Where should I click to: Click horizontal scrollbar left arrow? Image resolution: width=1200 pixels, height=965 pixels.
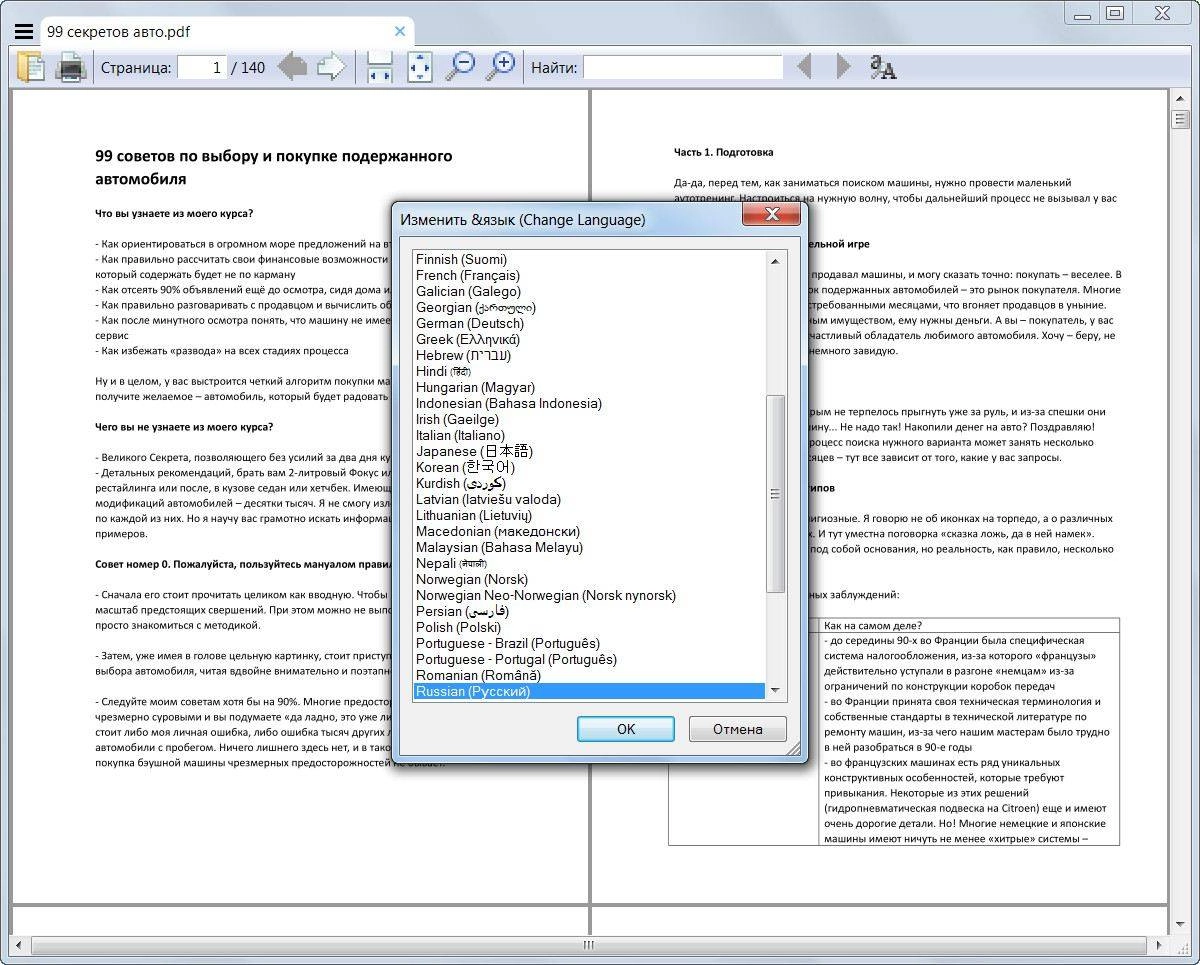[x=21, y=945]
